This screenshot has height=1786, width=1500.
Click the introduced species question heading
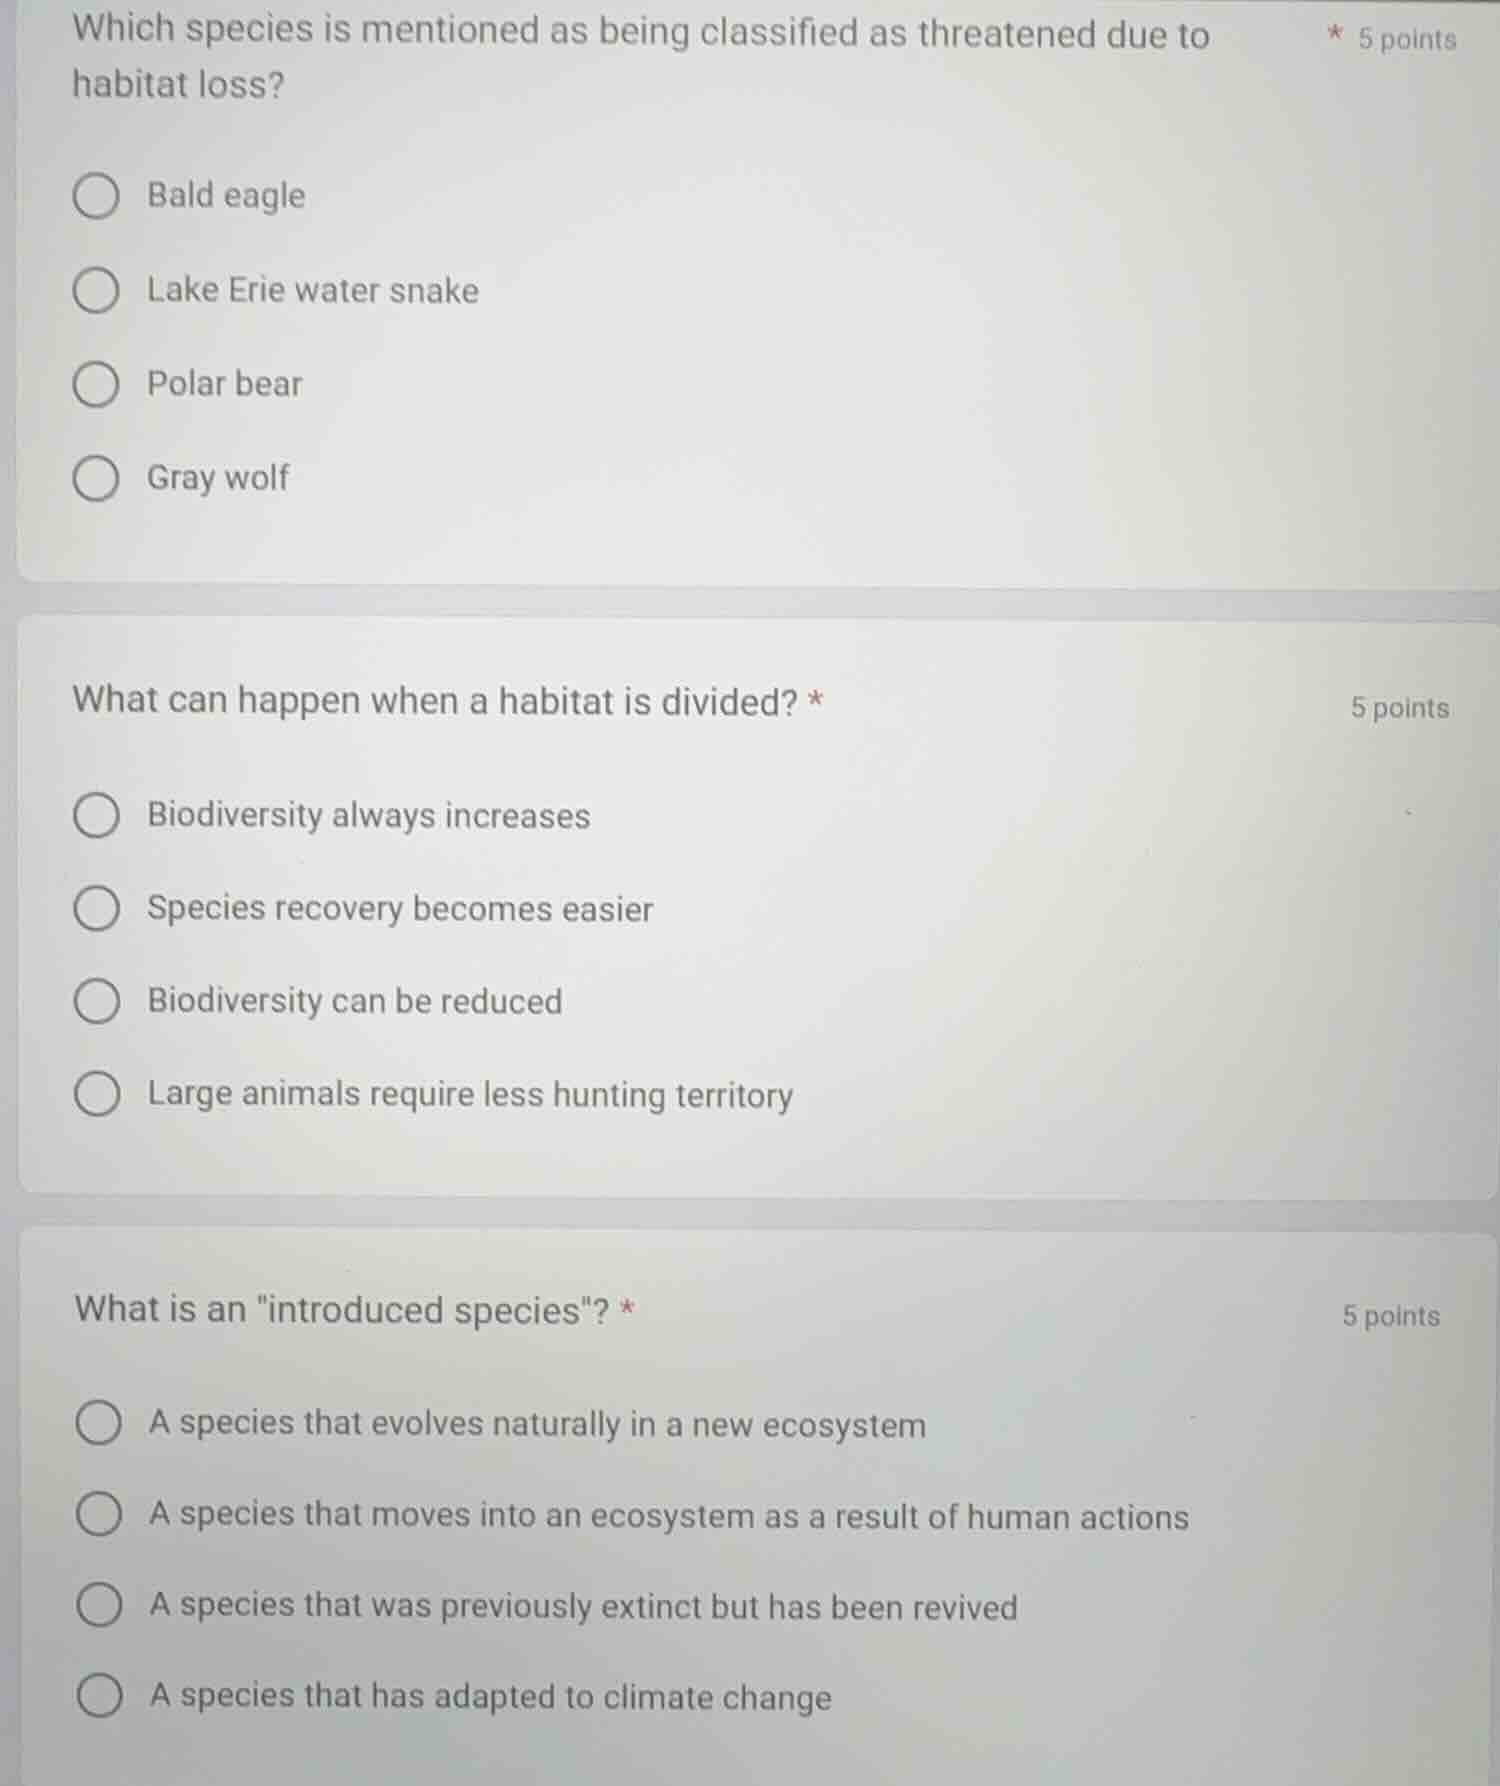click(345, 1309)
